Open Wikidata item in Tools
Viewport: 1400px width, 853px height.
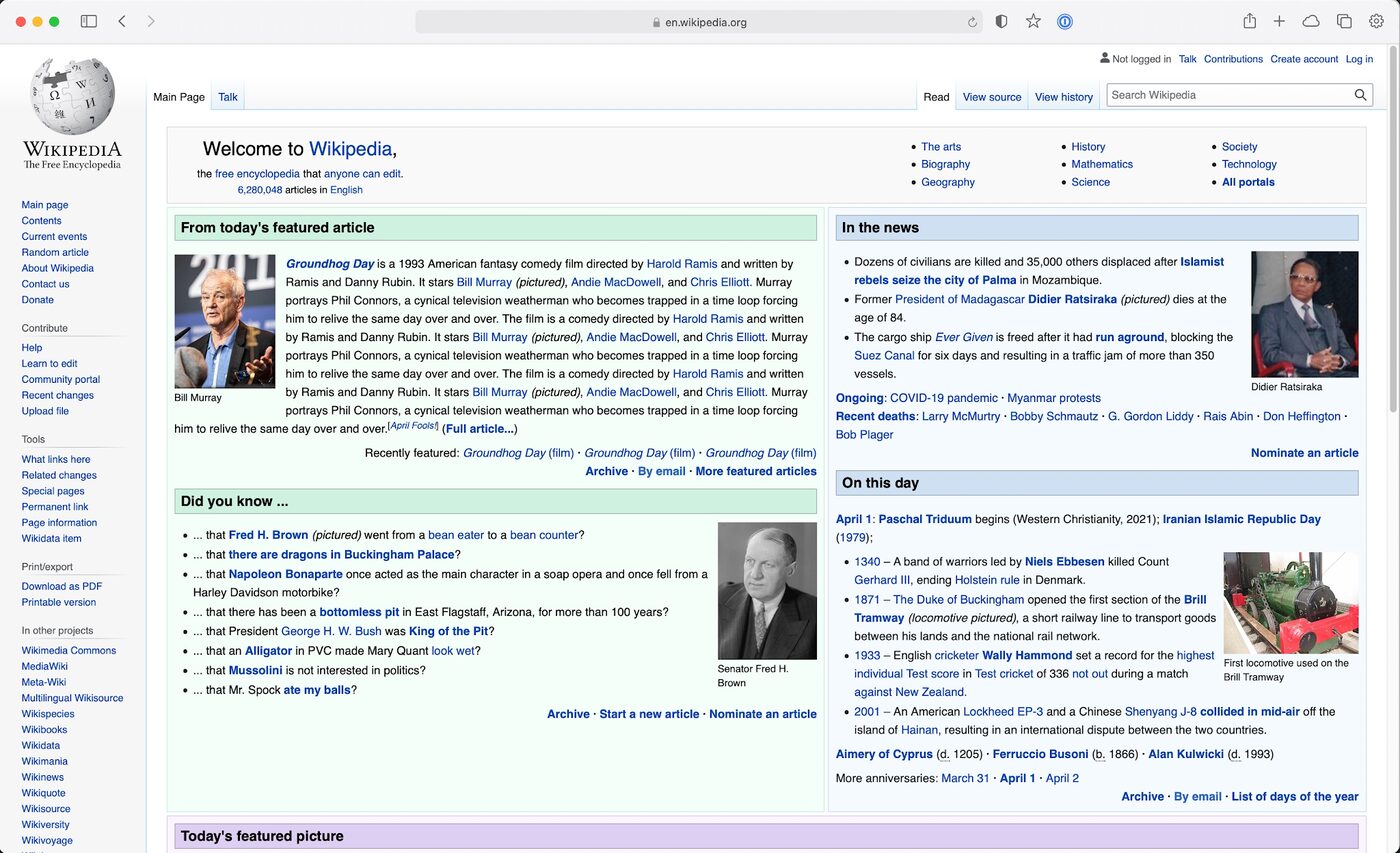coord(51,538)
